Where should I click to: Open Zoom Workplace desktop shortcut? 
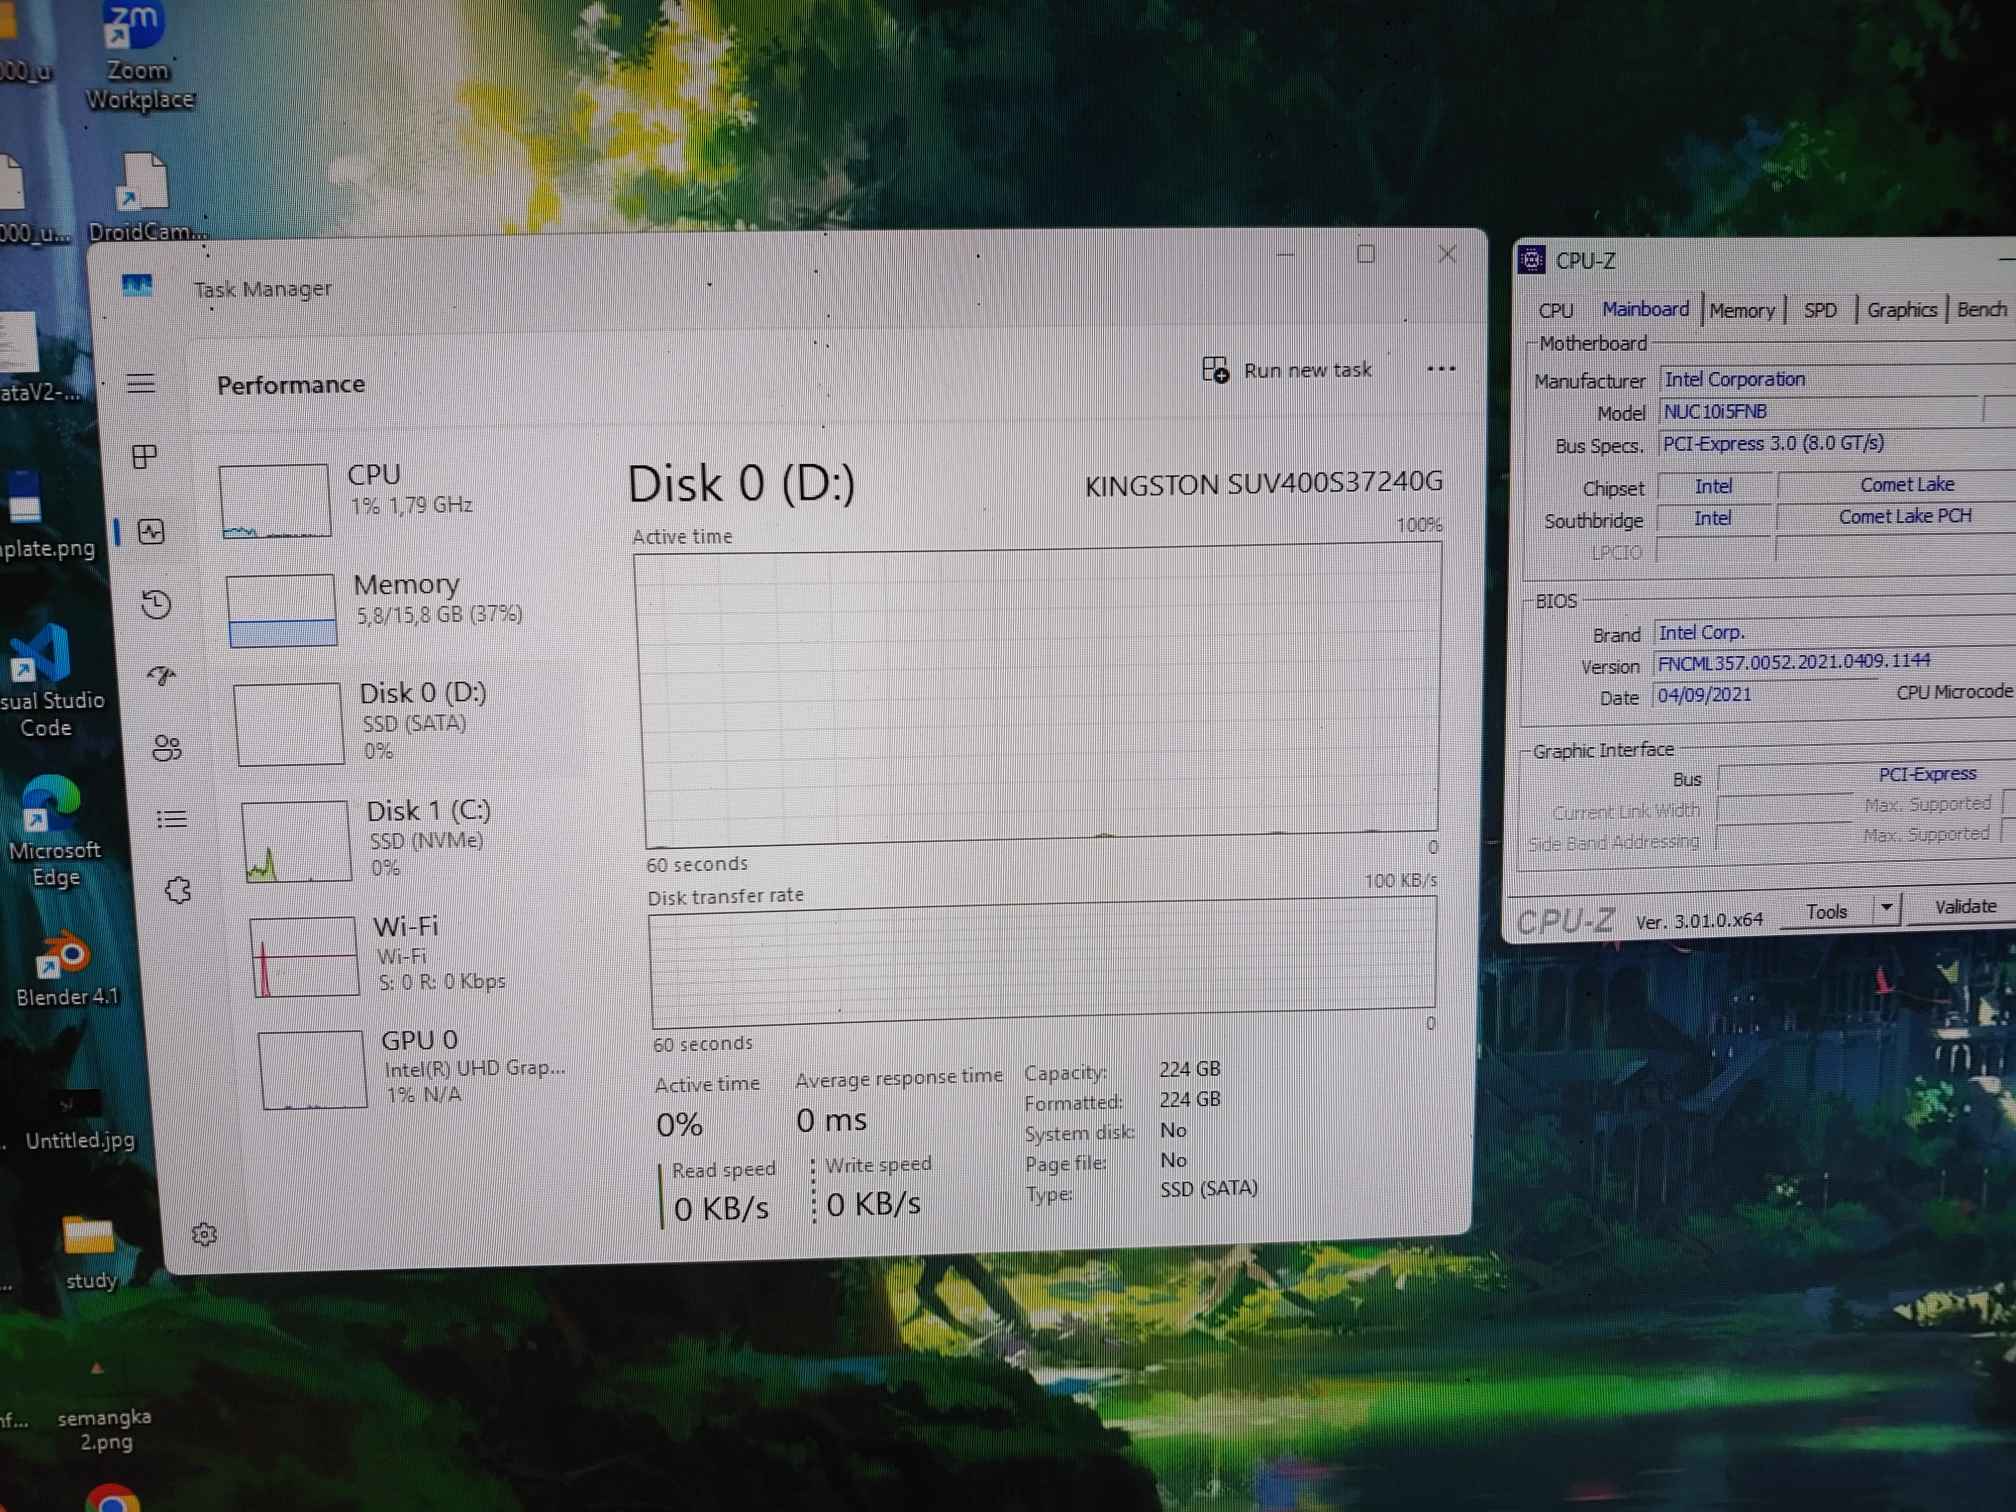click(x=137, y=57)
